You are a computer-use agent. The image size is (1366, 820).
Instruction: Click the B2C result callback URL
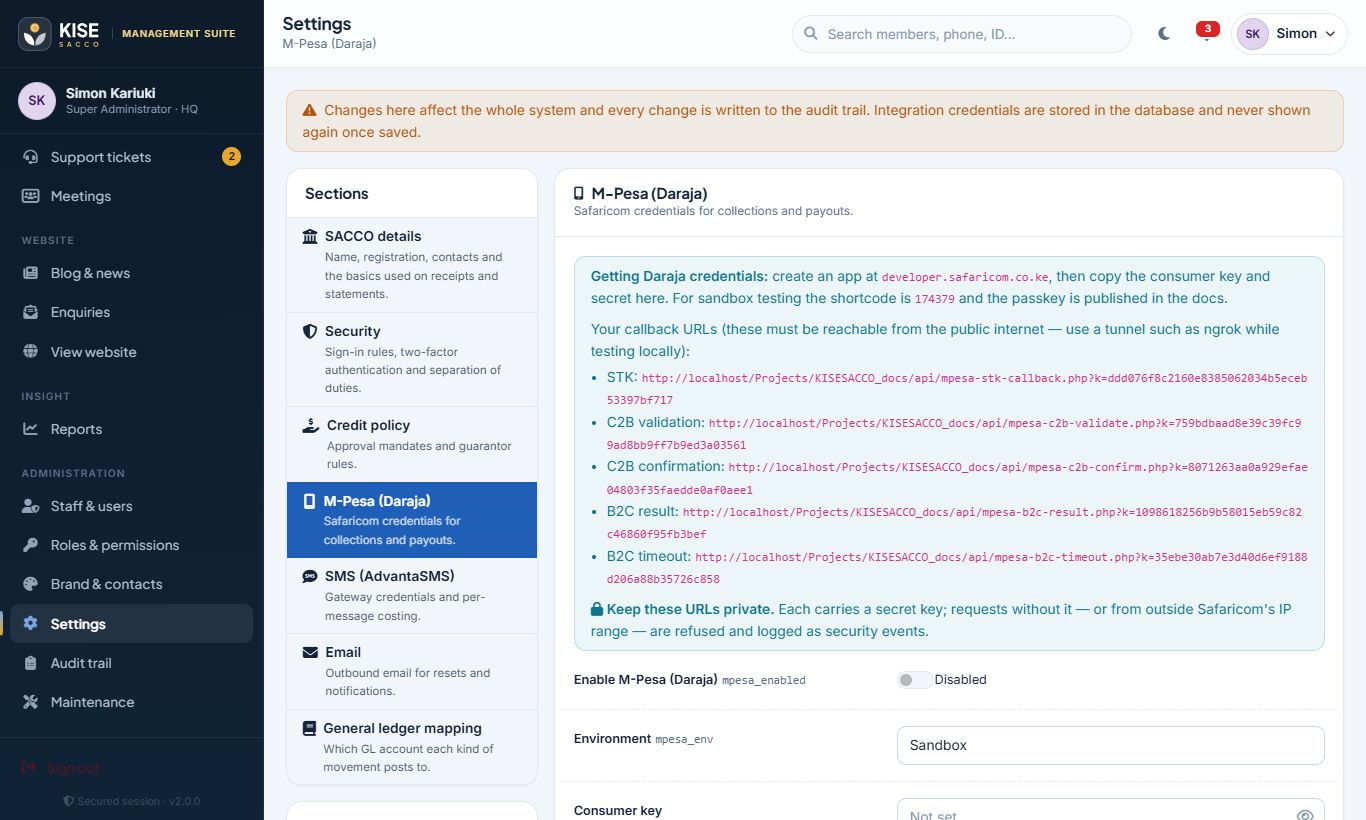[954, 523]
